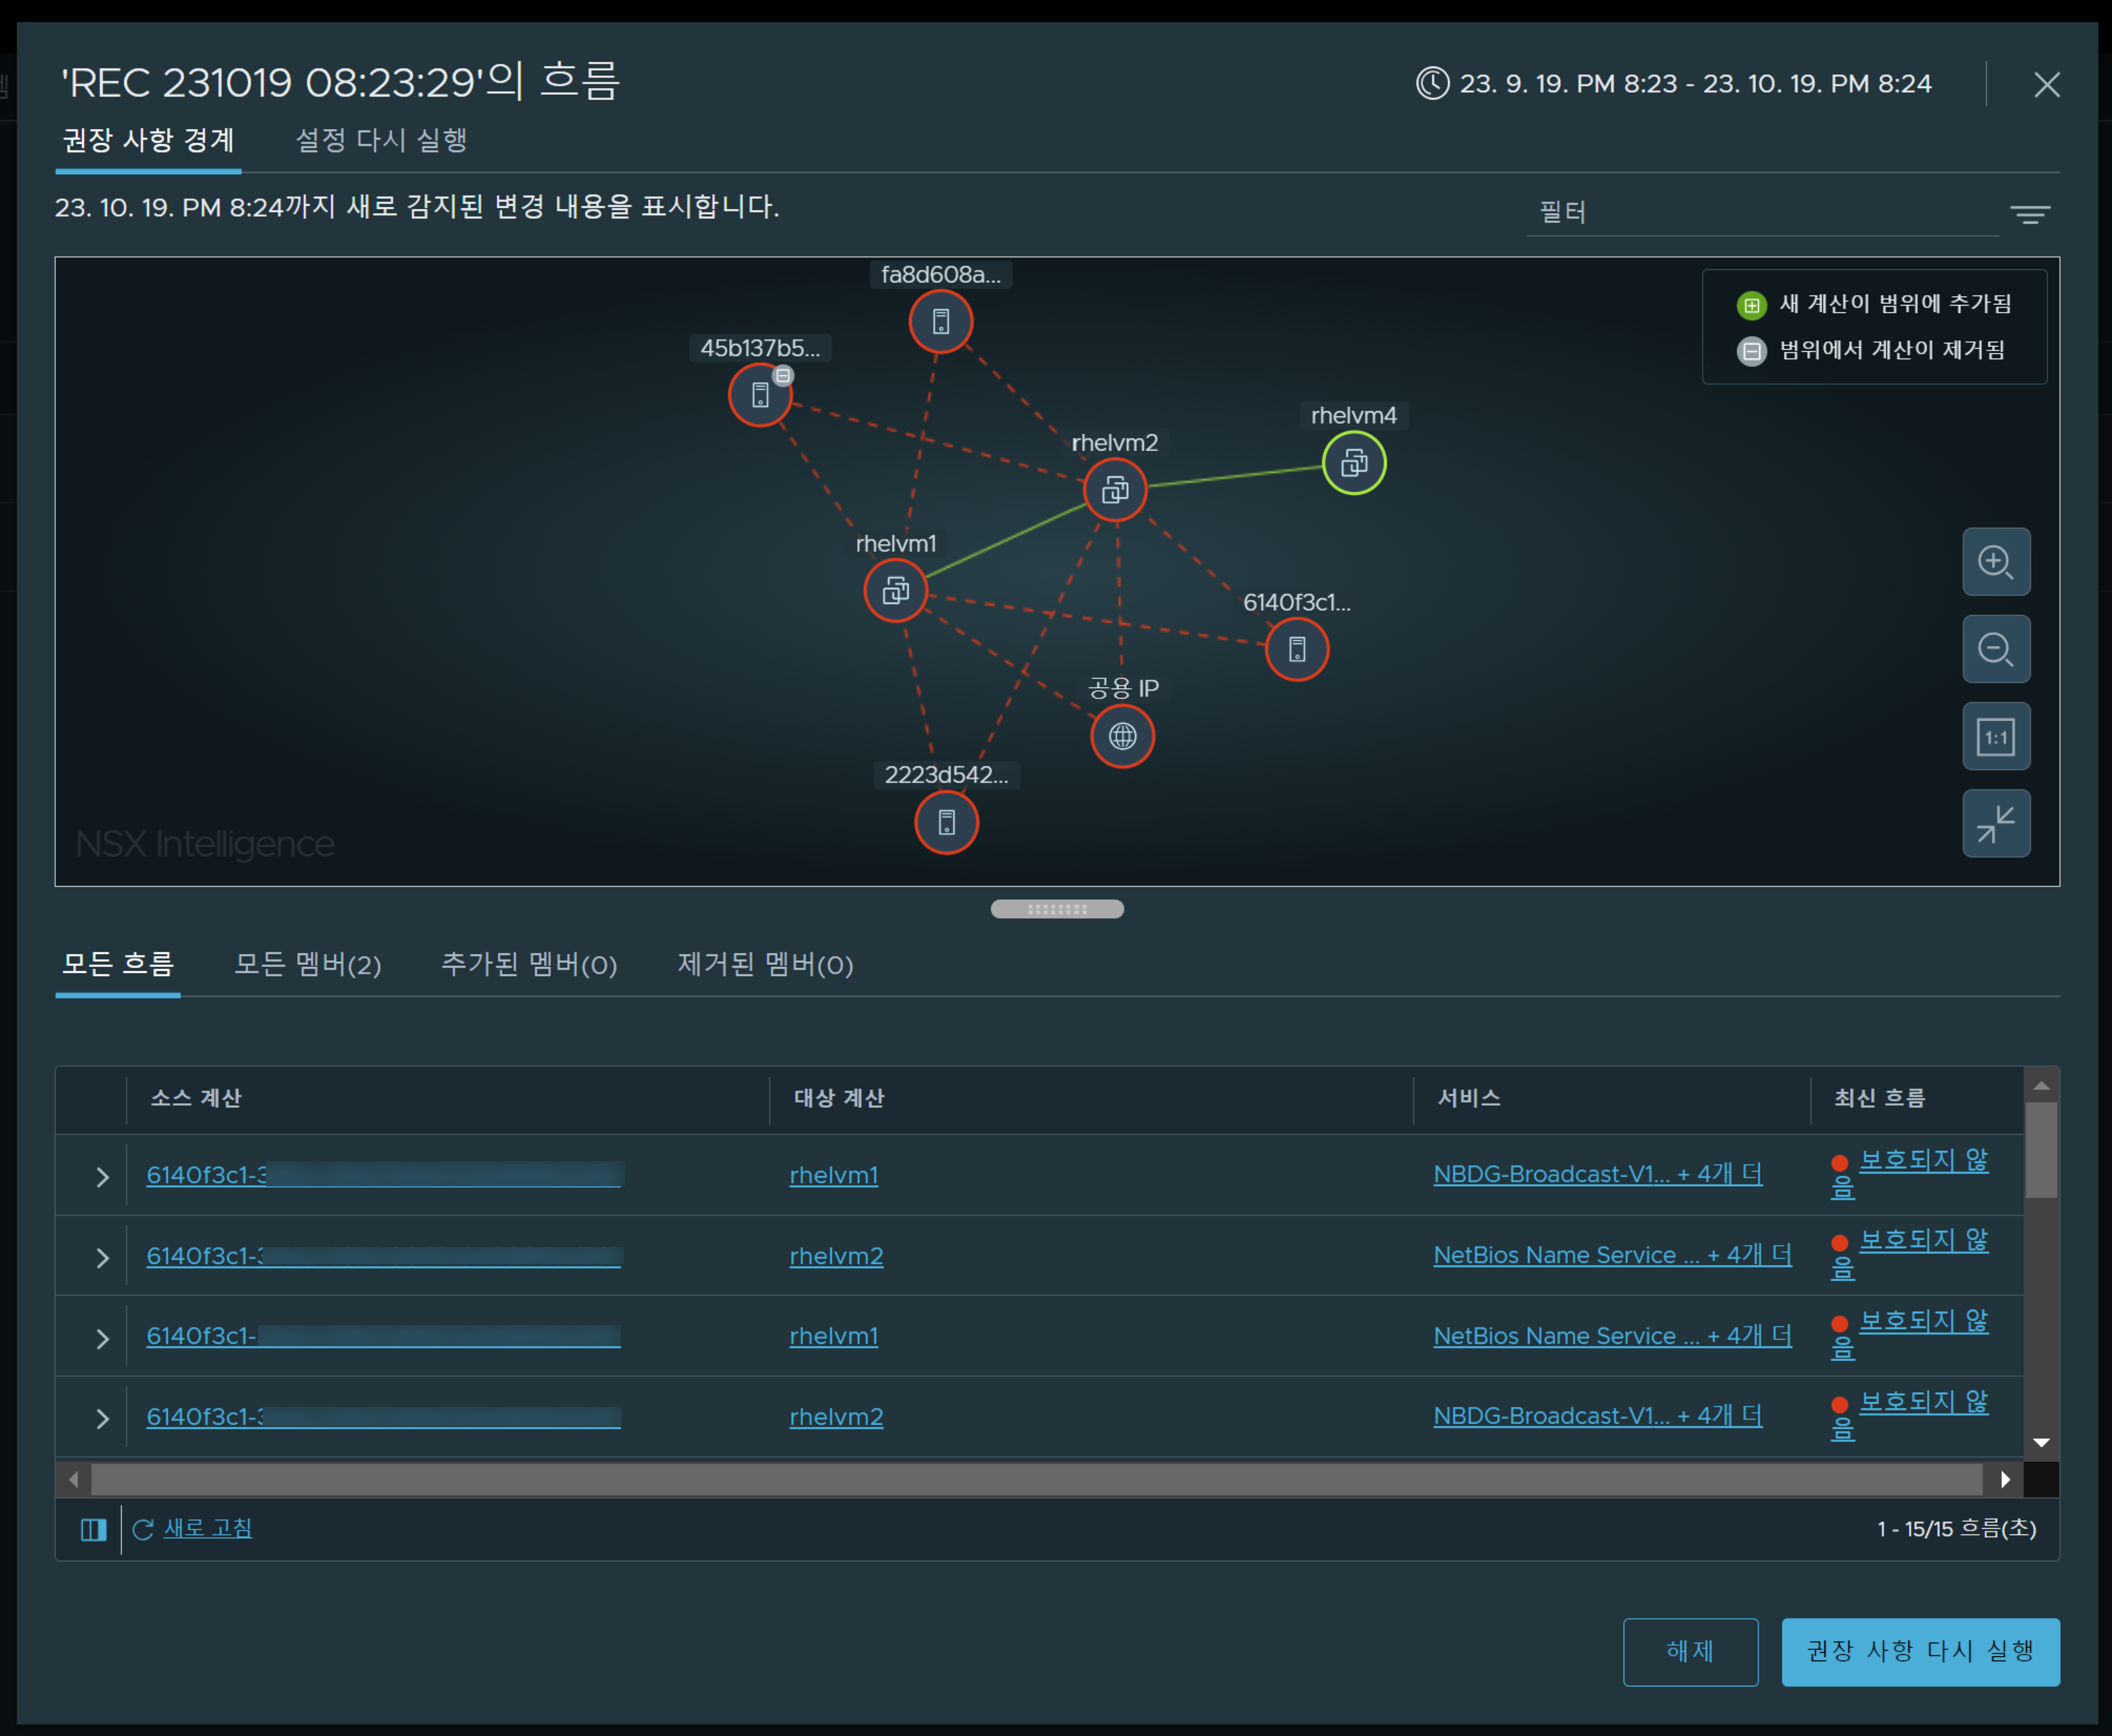The height and width of the screenshot is (1736, 2112).
Task: Select the rhelvm2 VM node
Action: [1115, 490]
